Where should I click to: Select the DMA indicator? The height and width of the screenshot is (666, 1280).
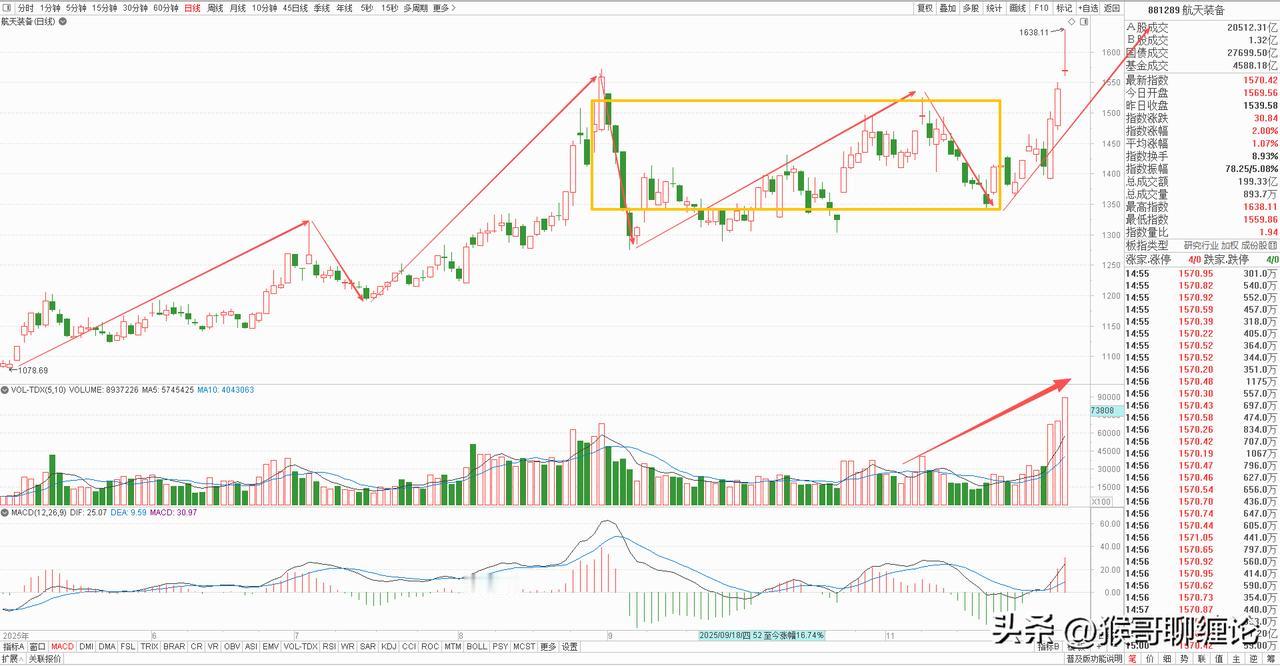pos(107,647)
